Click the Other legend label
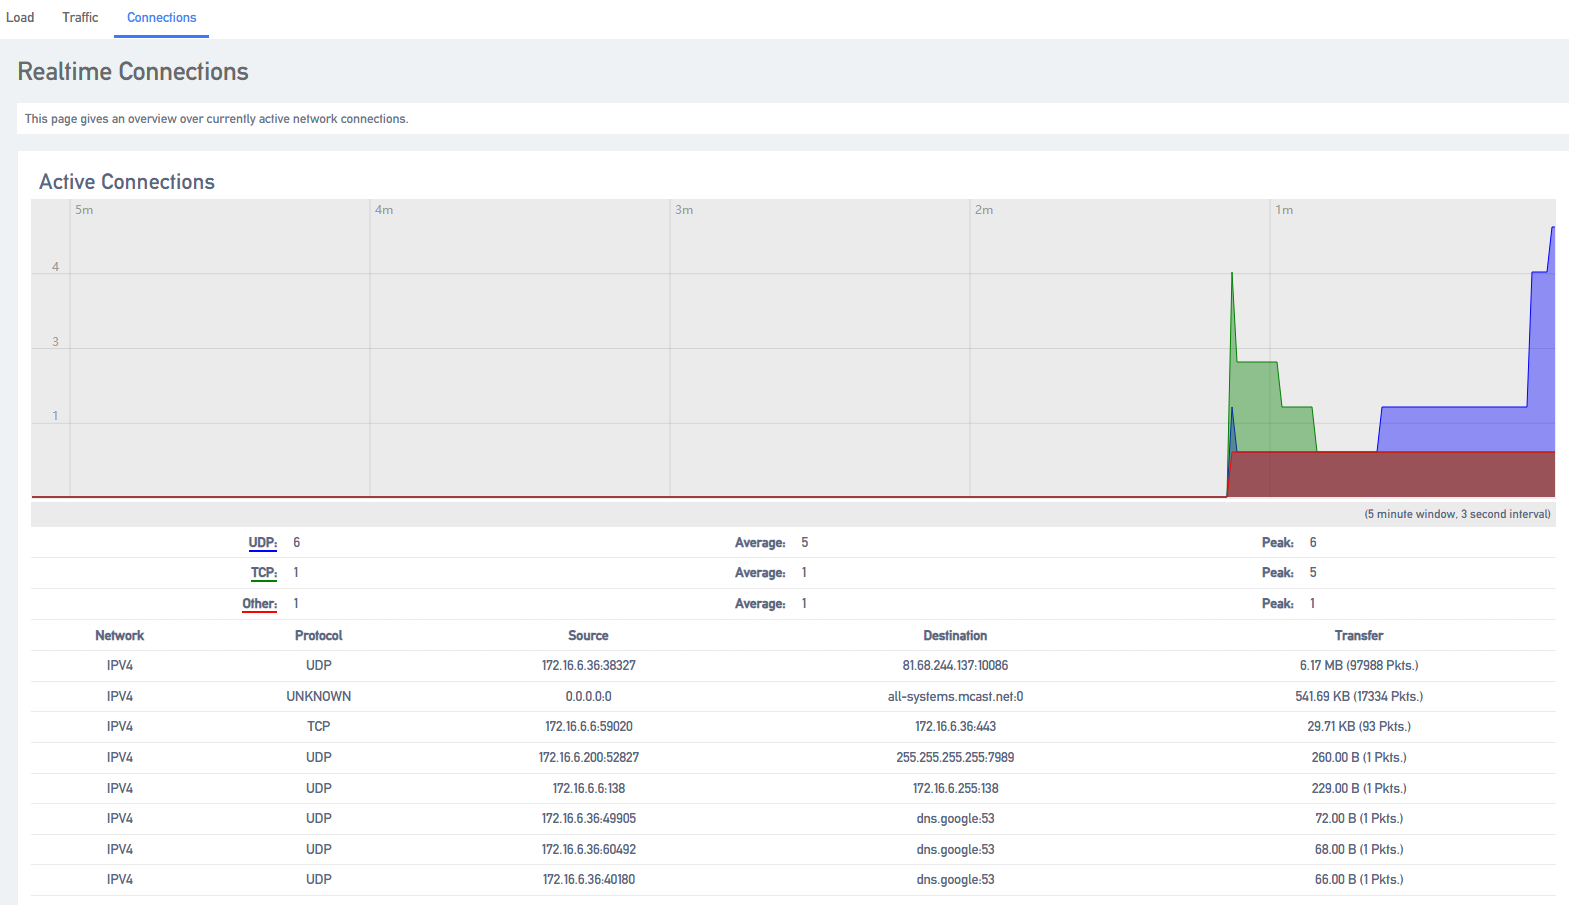 [259, 604]
